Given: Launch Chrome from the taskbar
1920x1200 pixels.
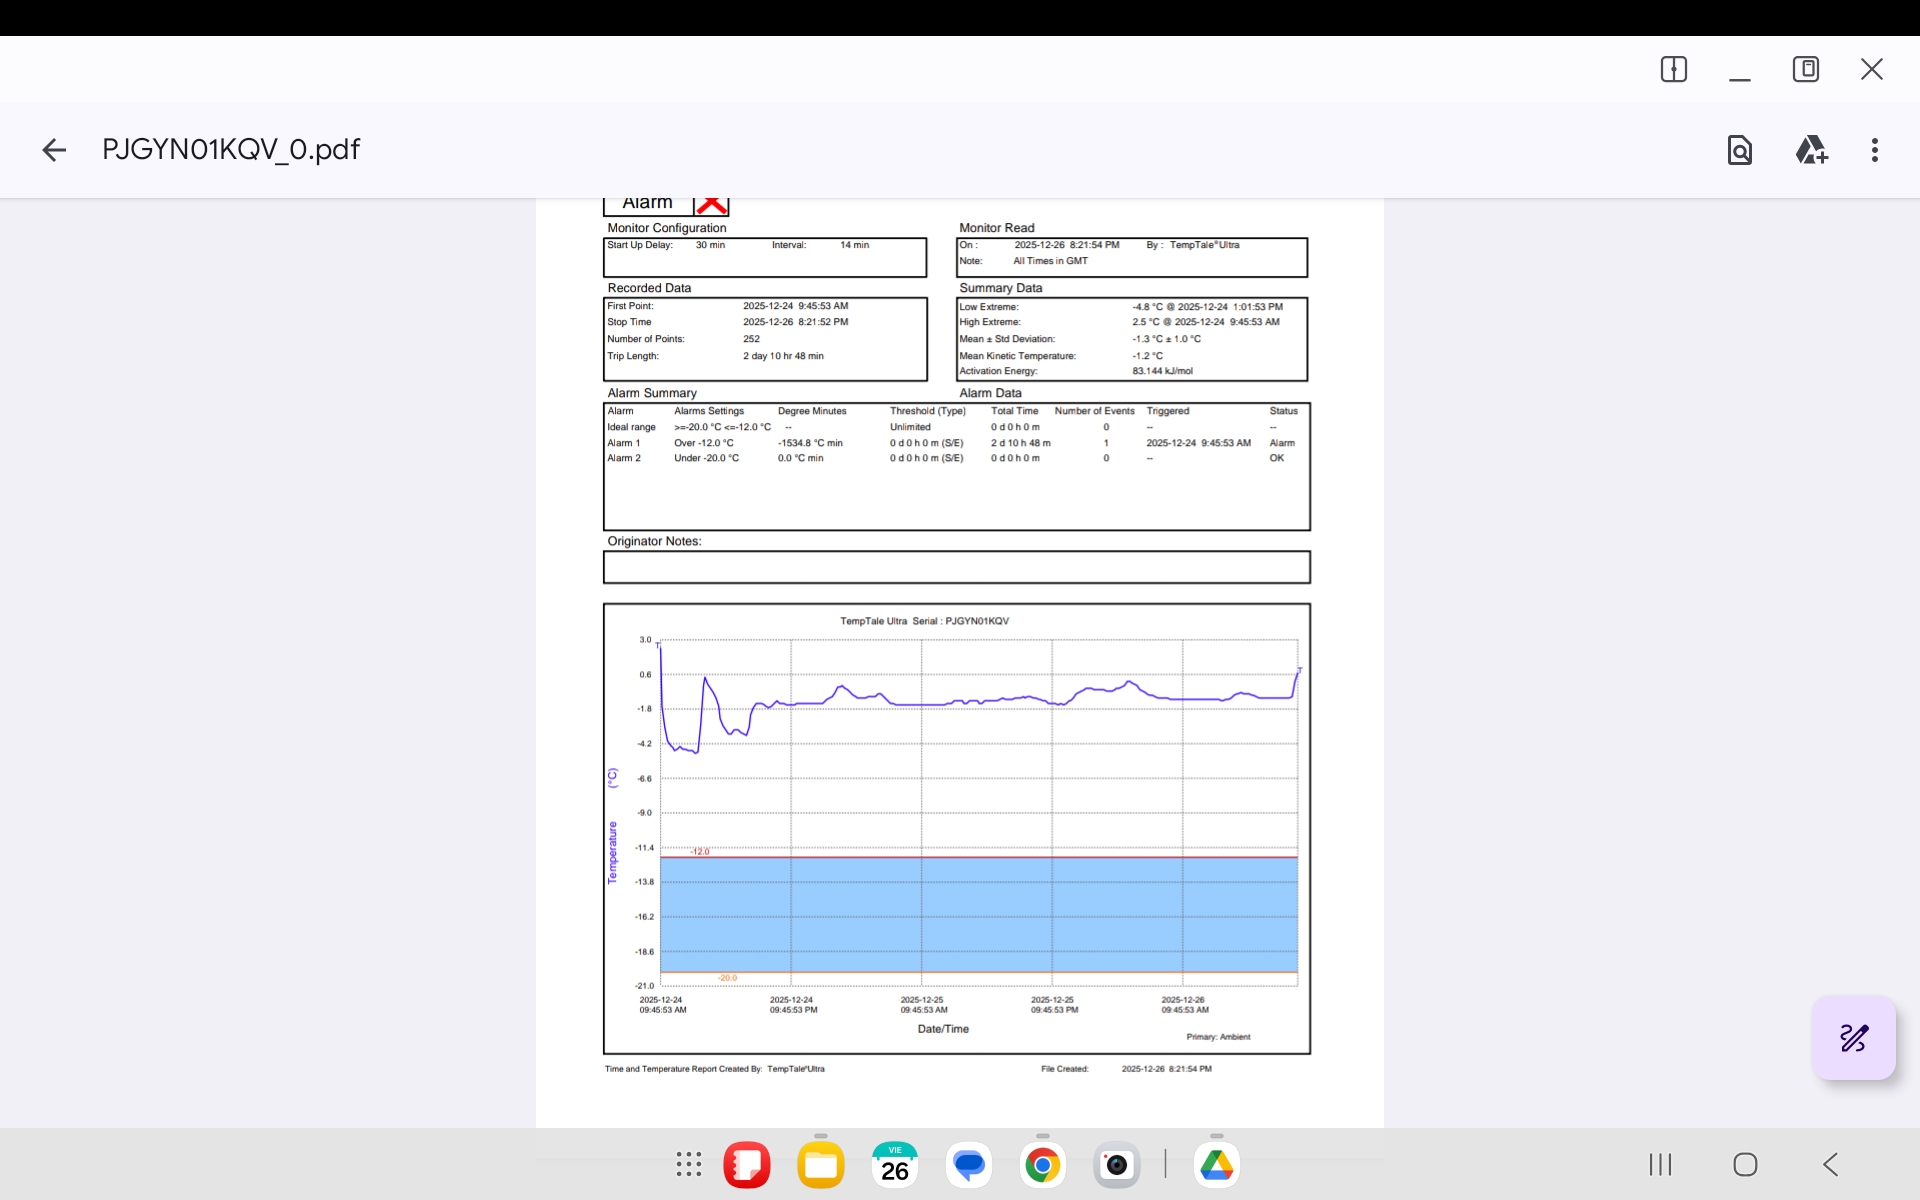Looking at the screenshot, I should click(1042, 1165).
